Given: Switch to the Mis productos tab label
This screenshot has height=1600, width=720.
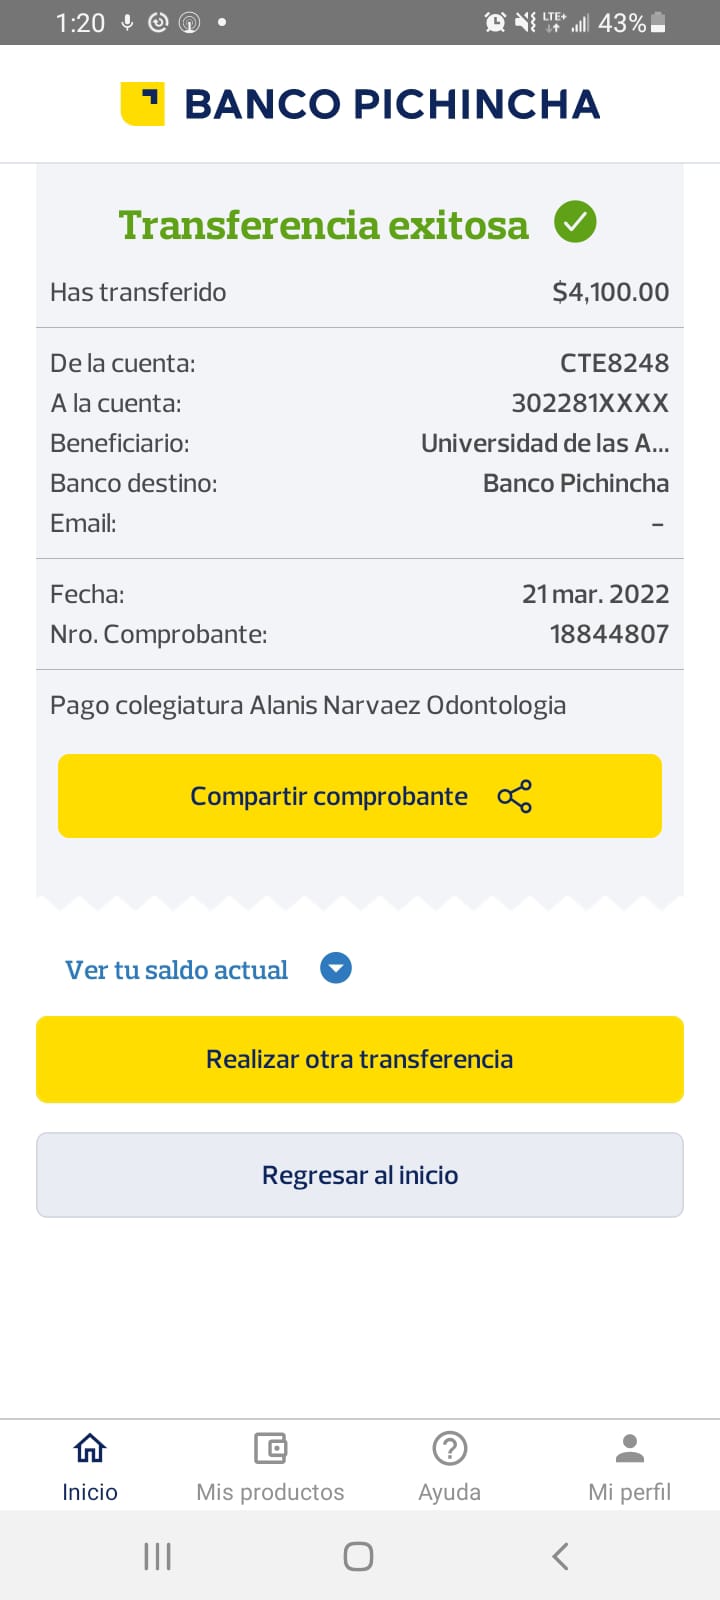Looking at the screenshot, I should click(270, 1492).
